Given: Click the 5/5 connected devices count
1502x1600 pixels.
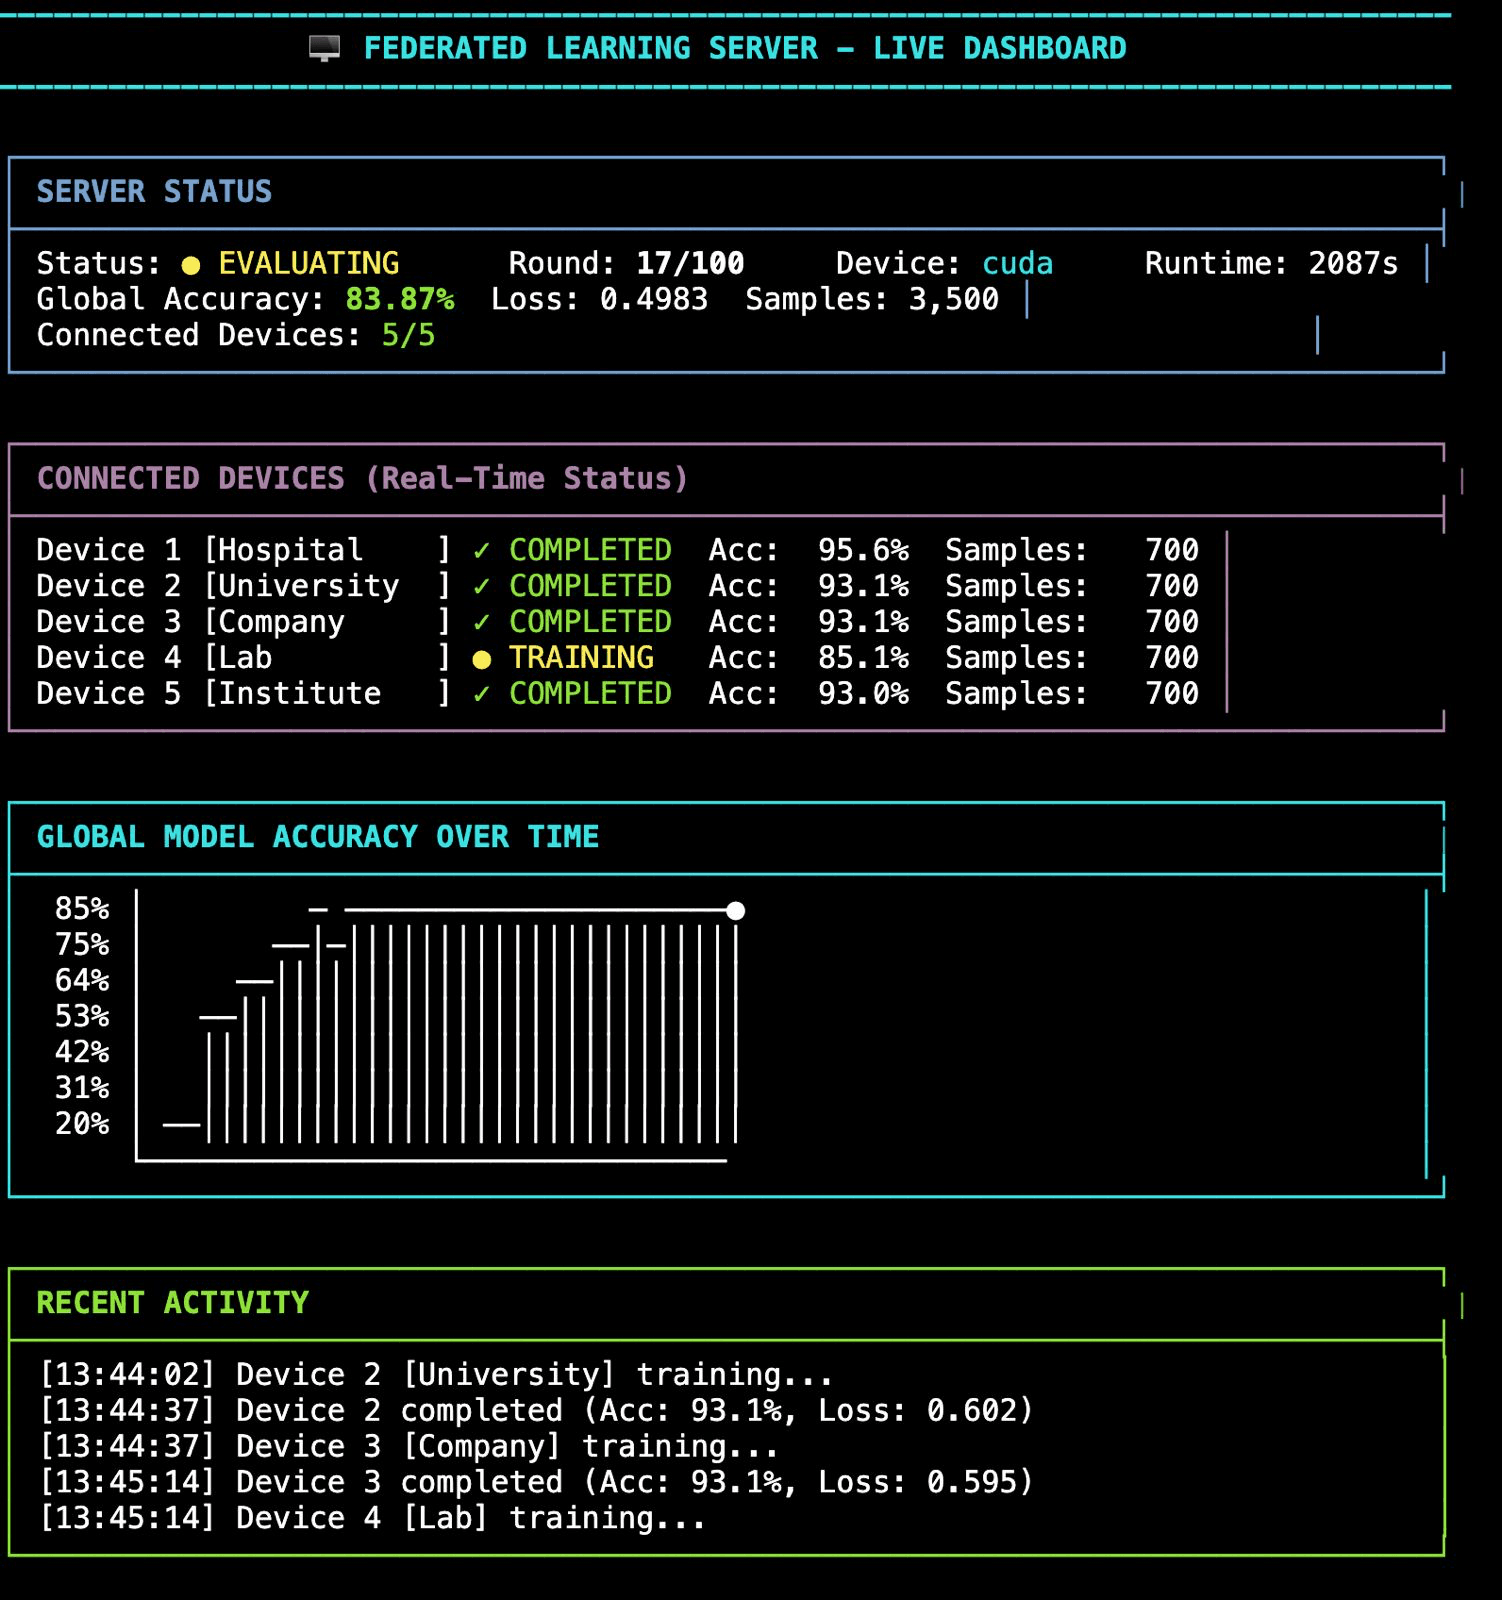Looking at the screenshot, I should [x=408, y=336].
